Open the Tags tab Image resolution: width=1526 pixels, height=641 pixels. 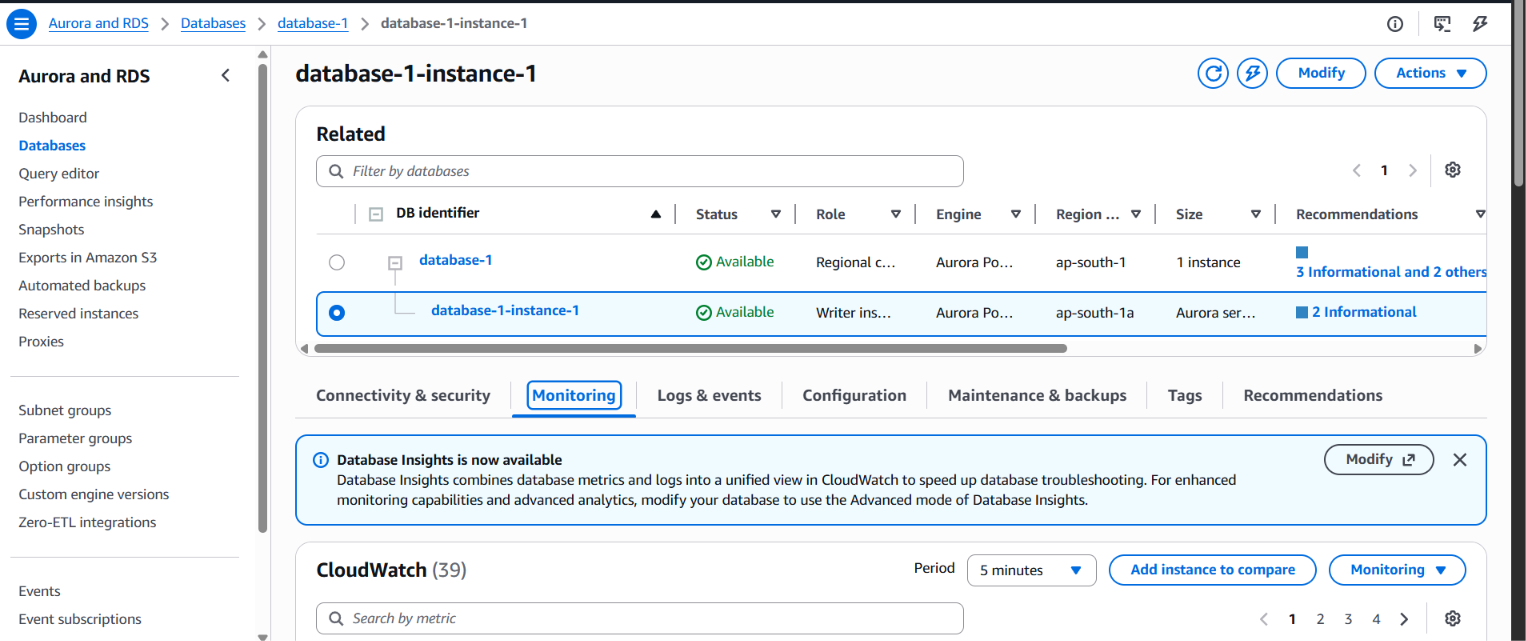coord(1185,395)
